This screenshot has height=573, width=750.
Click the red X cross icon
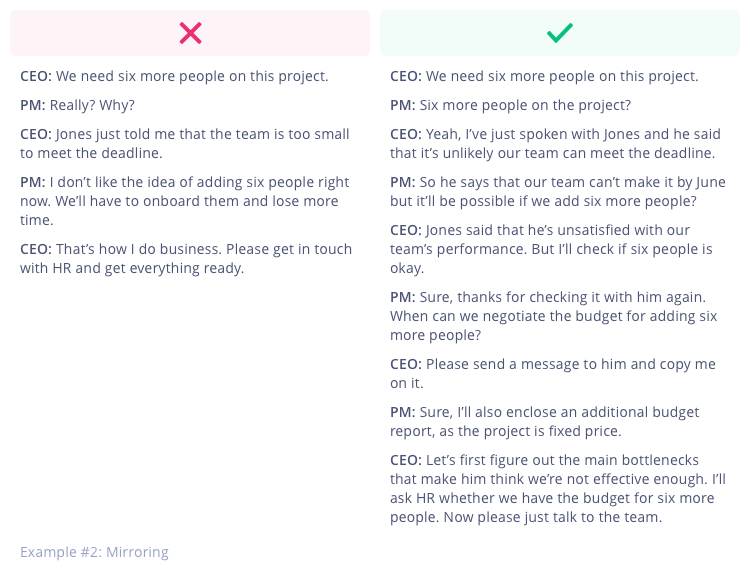pos(190,33)
